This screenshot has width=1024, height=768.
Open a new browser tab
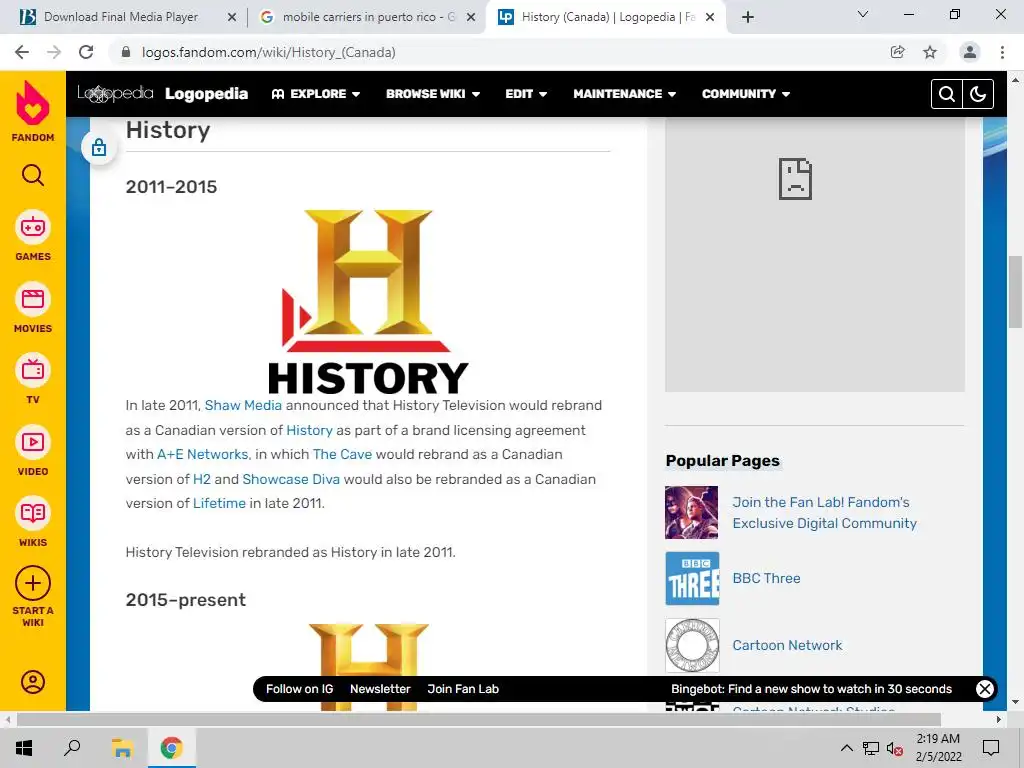pyautogui.click(x=748, y=17)
